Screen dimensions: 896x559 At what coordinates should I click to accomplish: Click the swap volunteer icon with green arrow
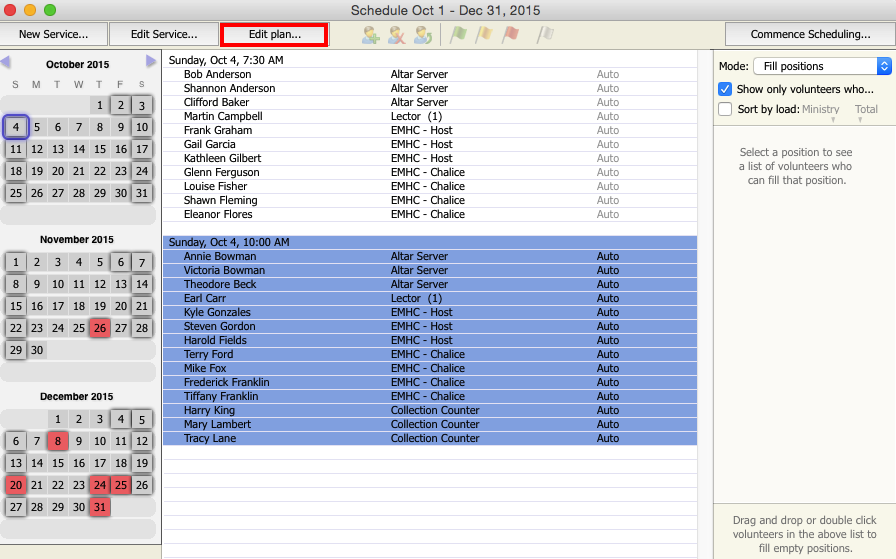click(423, 34)
